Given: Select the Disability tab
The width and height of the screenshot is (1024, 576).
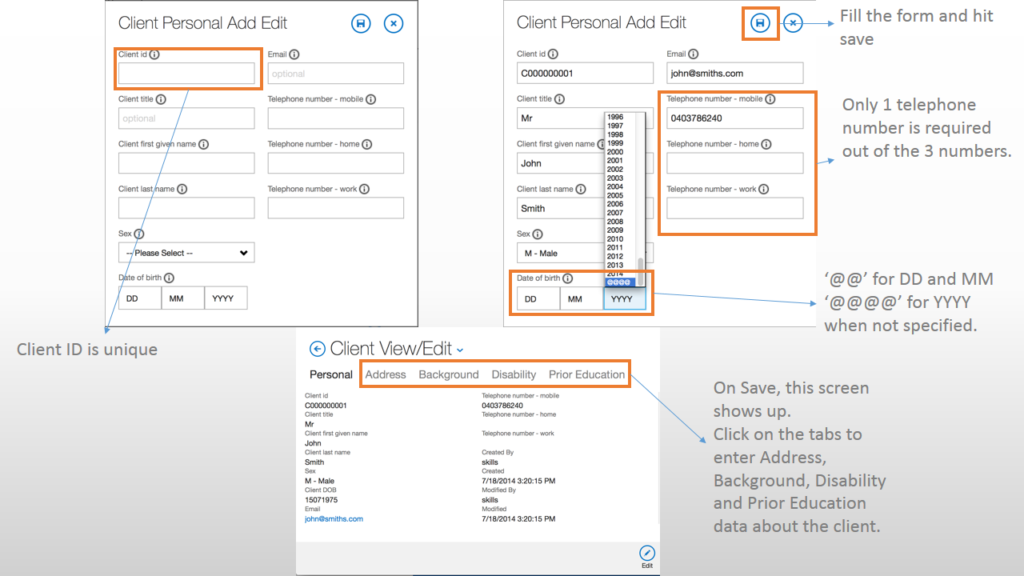Looking at the screenshot, I should [x=513, y=375].
